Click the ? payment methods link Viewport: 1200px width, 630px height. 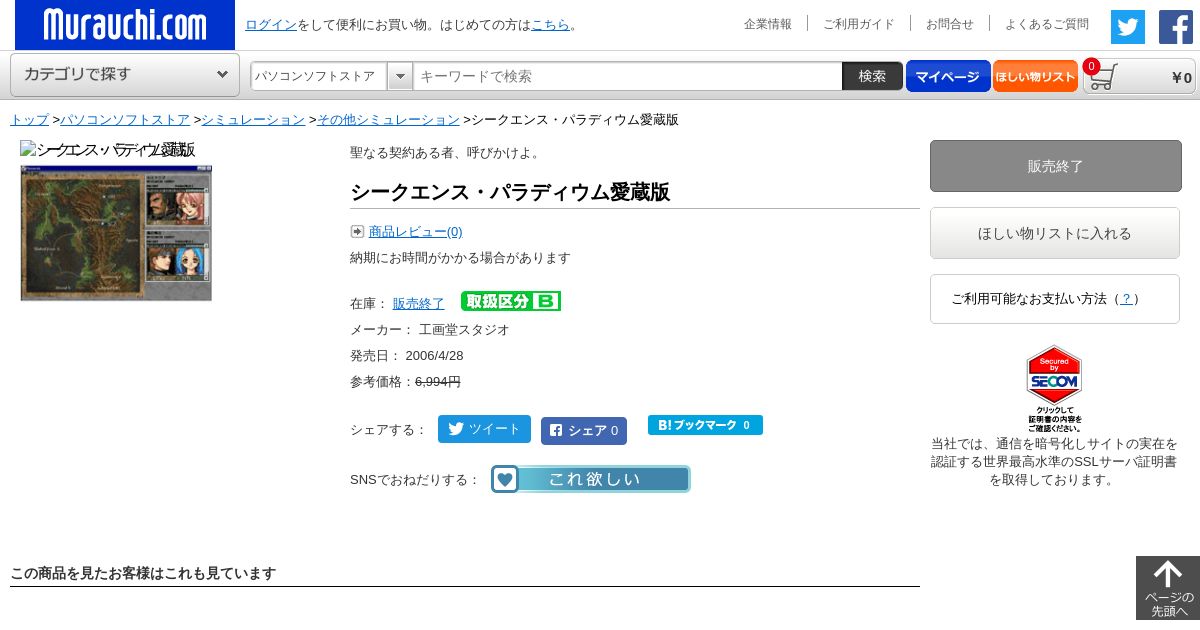point(1127,299)
